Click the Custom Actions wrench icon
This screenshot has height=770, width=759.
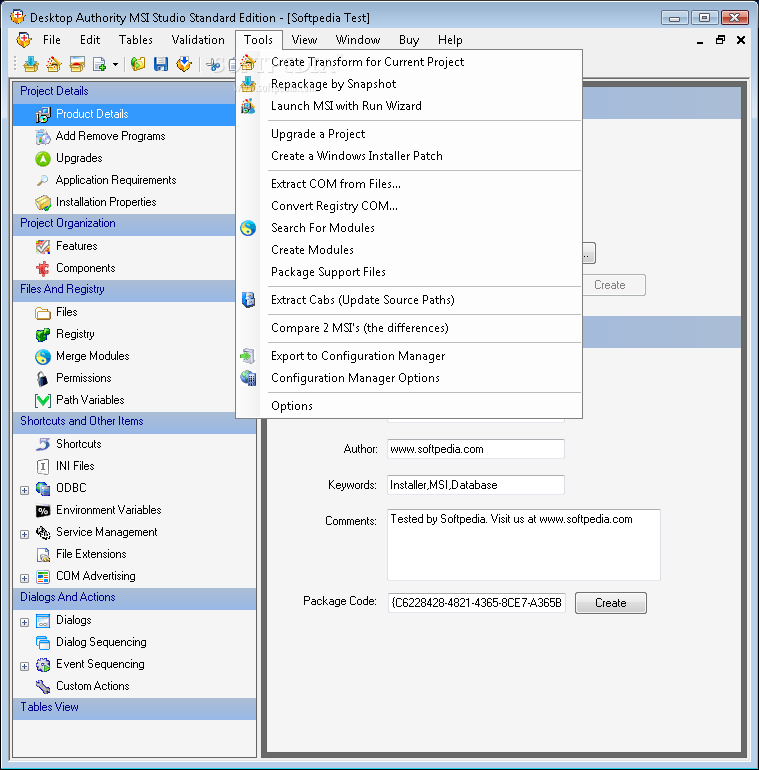point(43,687)
